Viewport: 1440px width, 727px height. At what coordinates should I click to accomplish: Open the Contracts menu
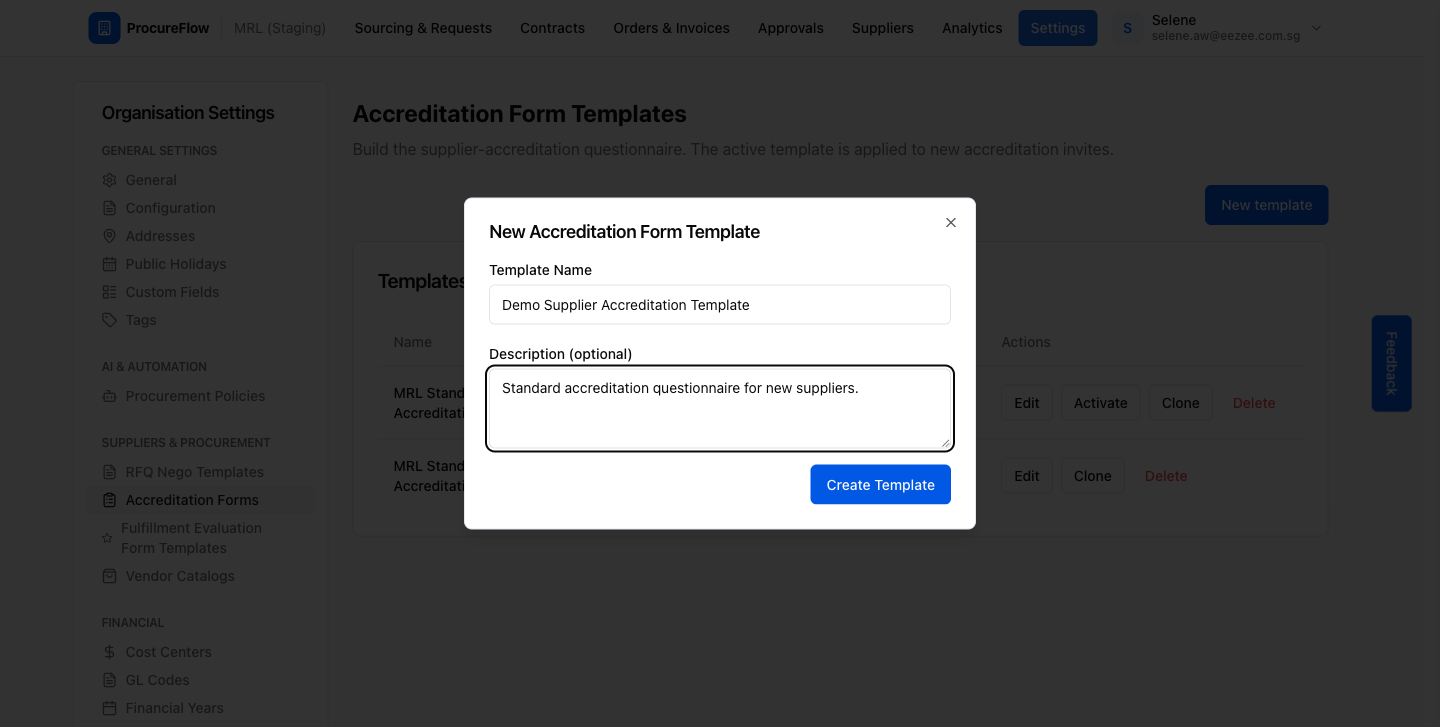click(x=552, y=28)
